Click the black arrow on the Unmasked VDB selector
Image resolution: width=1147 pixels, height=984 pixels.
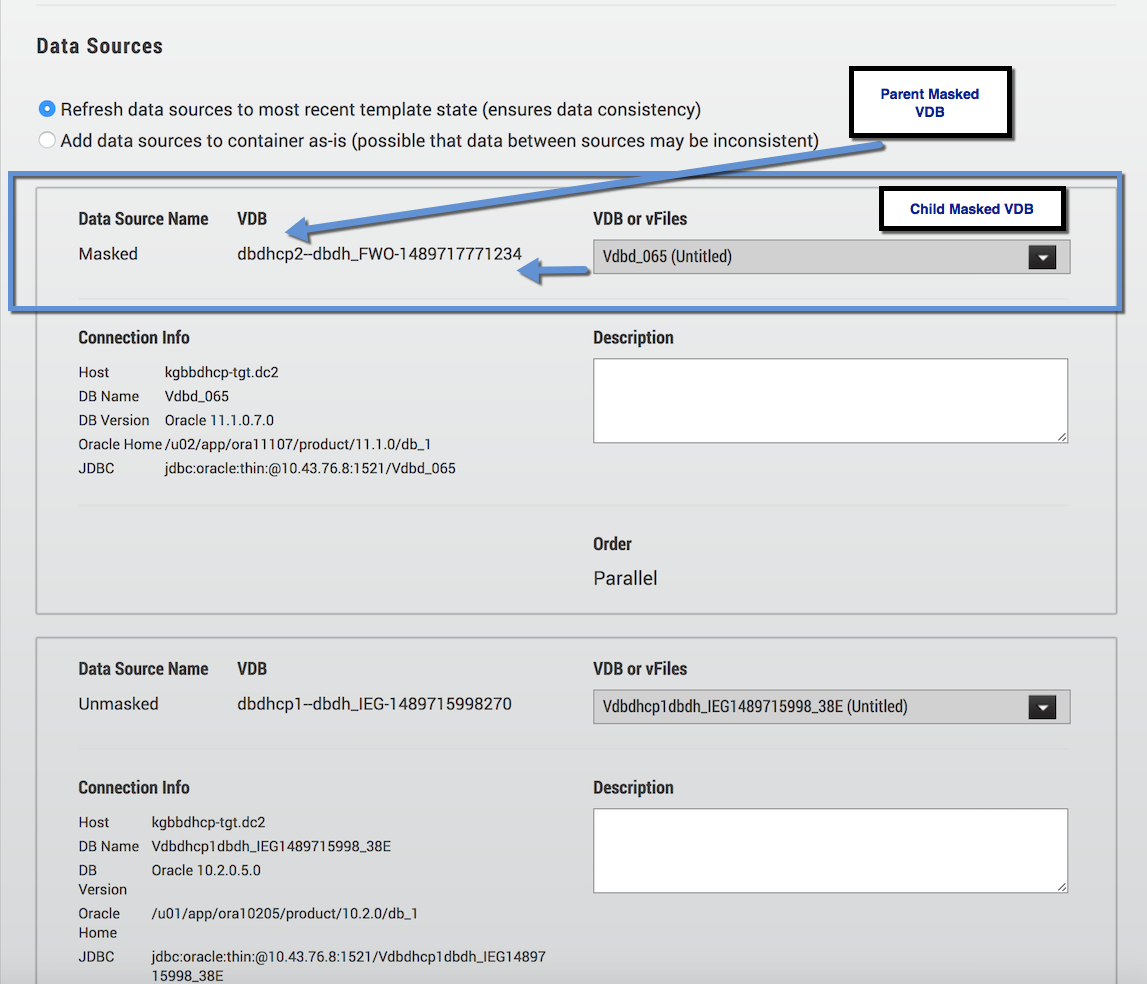(x=1042, y=707)
